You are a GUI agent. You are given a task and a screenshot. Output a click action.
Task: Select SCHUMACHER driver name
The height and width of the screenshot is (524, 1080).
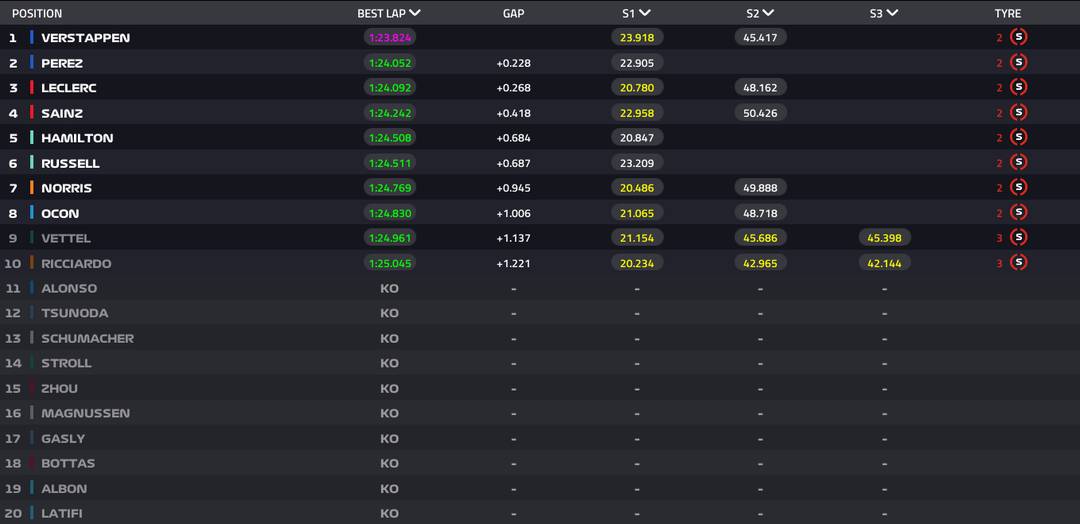coord(87,338)
